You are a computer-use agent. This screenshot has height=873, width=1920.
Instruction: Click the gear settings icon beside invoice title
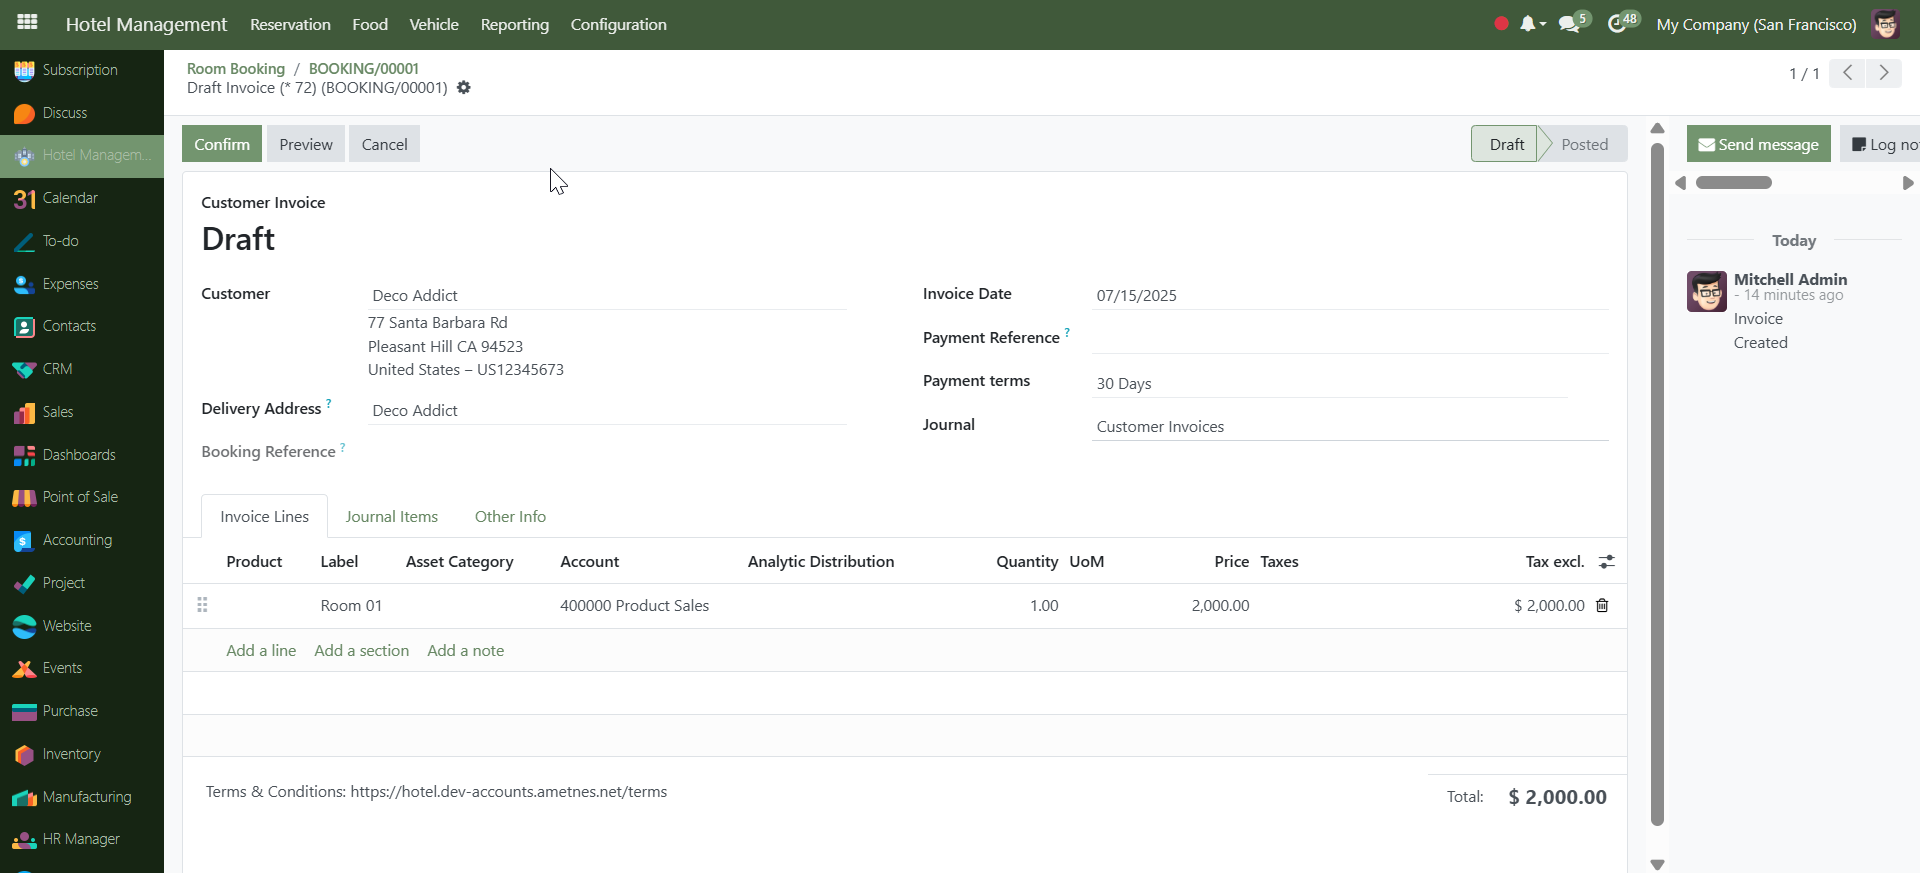(x=464, y=88)
